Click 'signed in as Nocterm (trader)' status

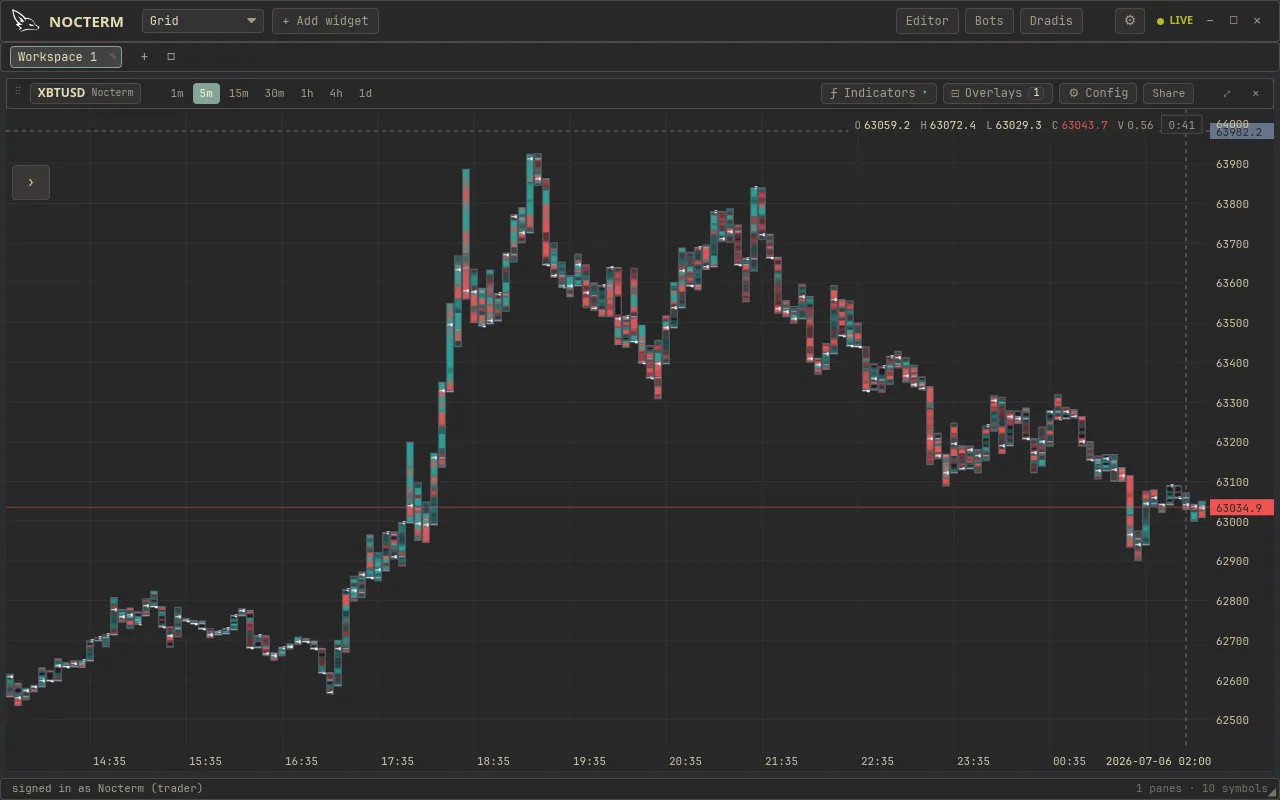click(x=107, y=788)
